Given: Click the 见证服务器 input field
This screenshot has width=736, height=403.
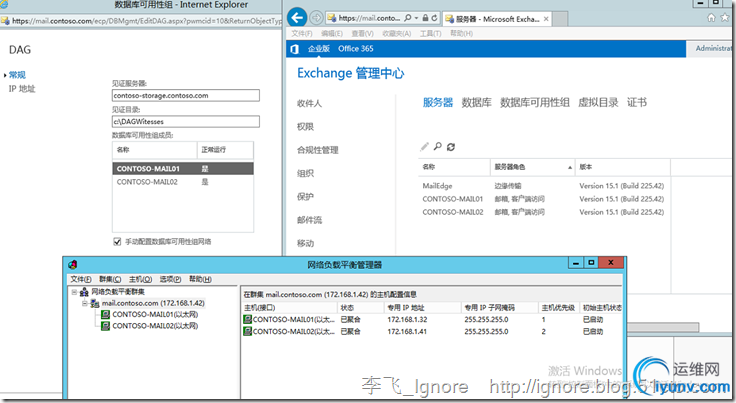Looking at the screenshot, I should pyautogui.click(x=186, y=95).
